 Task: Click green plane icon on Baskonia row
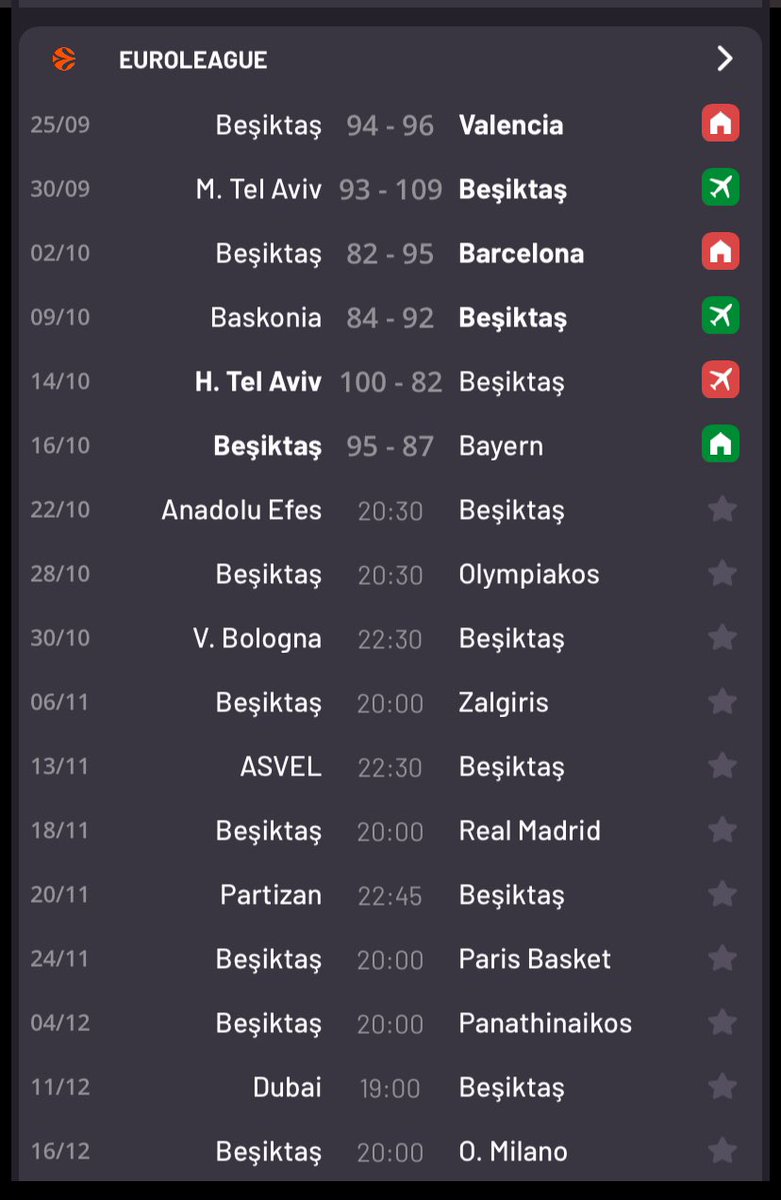(721, 316)
